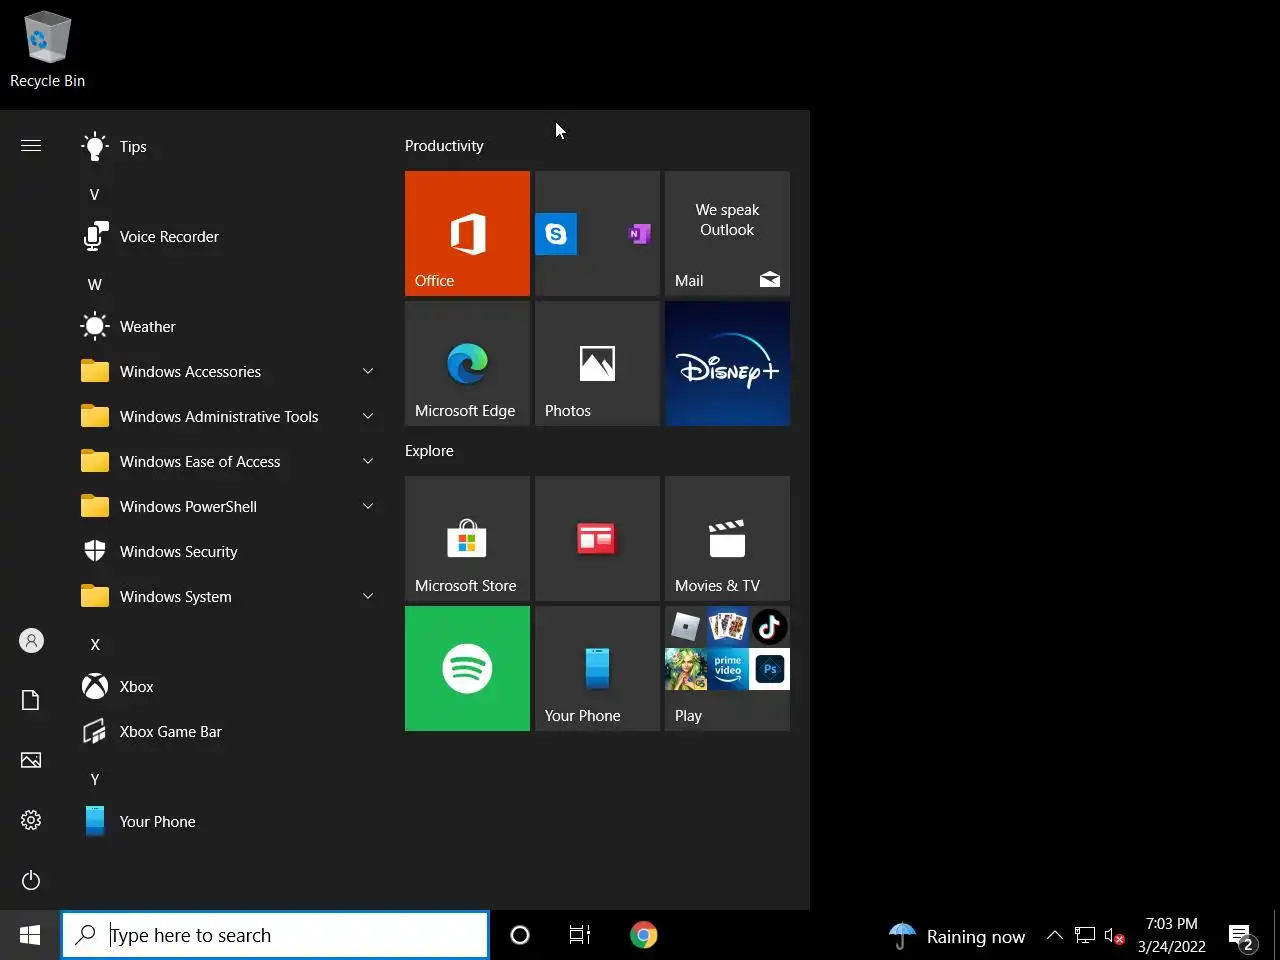The width and height of the screenshot is (1280, 960).
Task: Launch Microsoft Edge tile
Action: 467,363
